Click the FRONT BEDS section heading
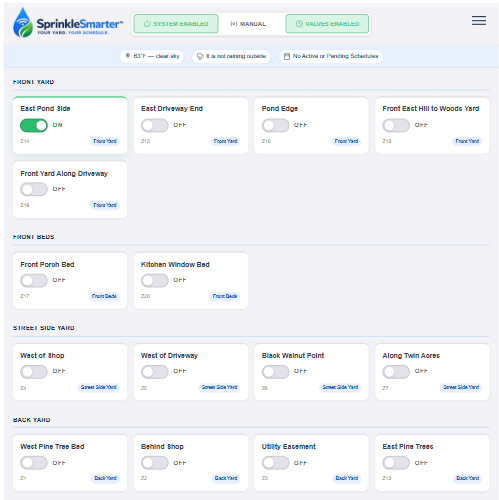Screen dimensions: 499x500 coord(33,237)
